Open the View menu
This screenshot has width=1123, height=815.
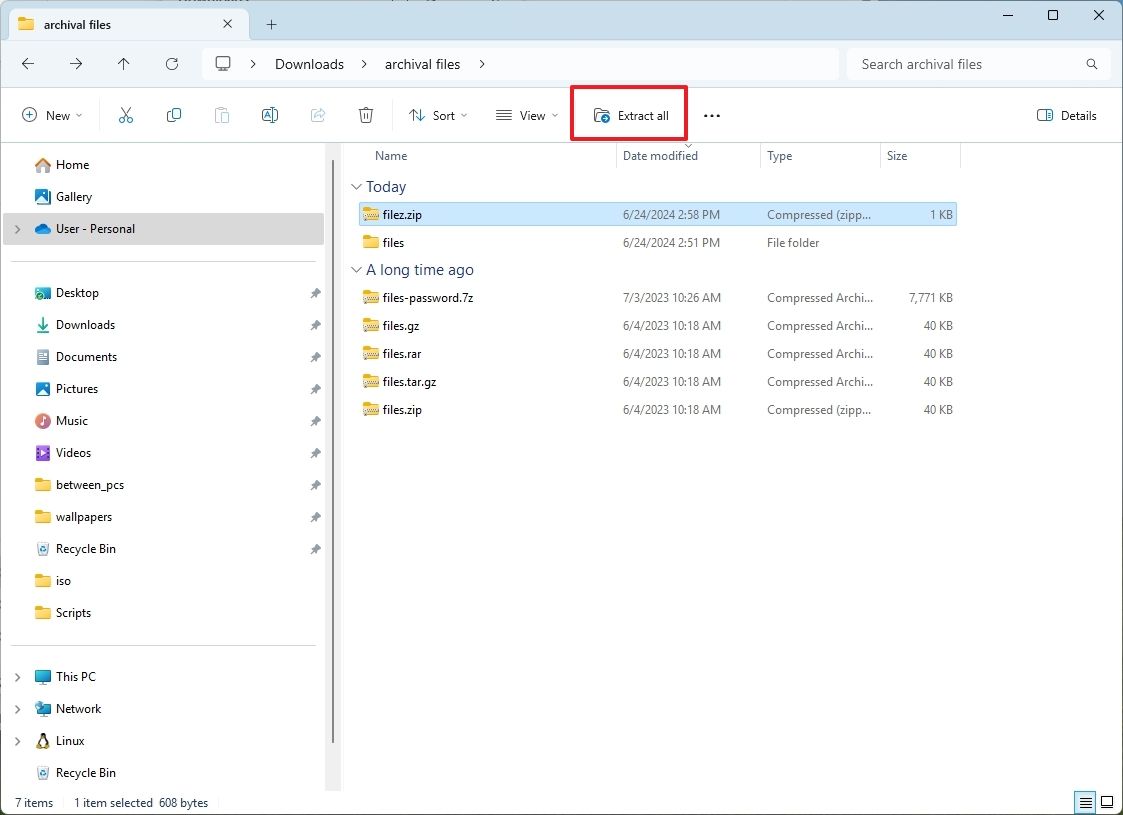tap(524, 115)
